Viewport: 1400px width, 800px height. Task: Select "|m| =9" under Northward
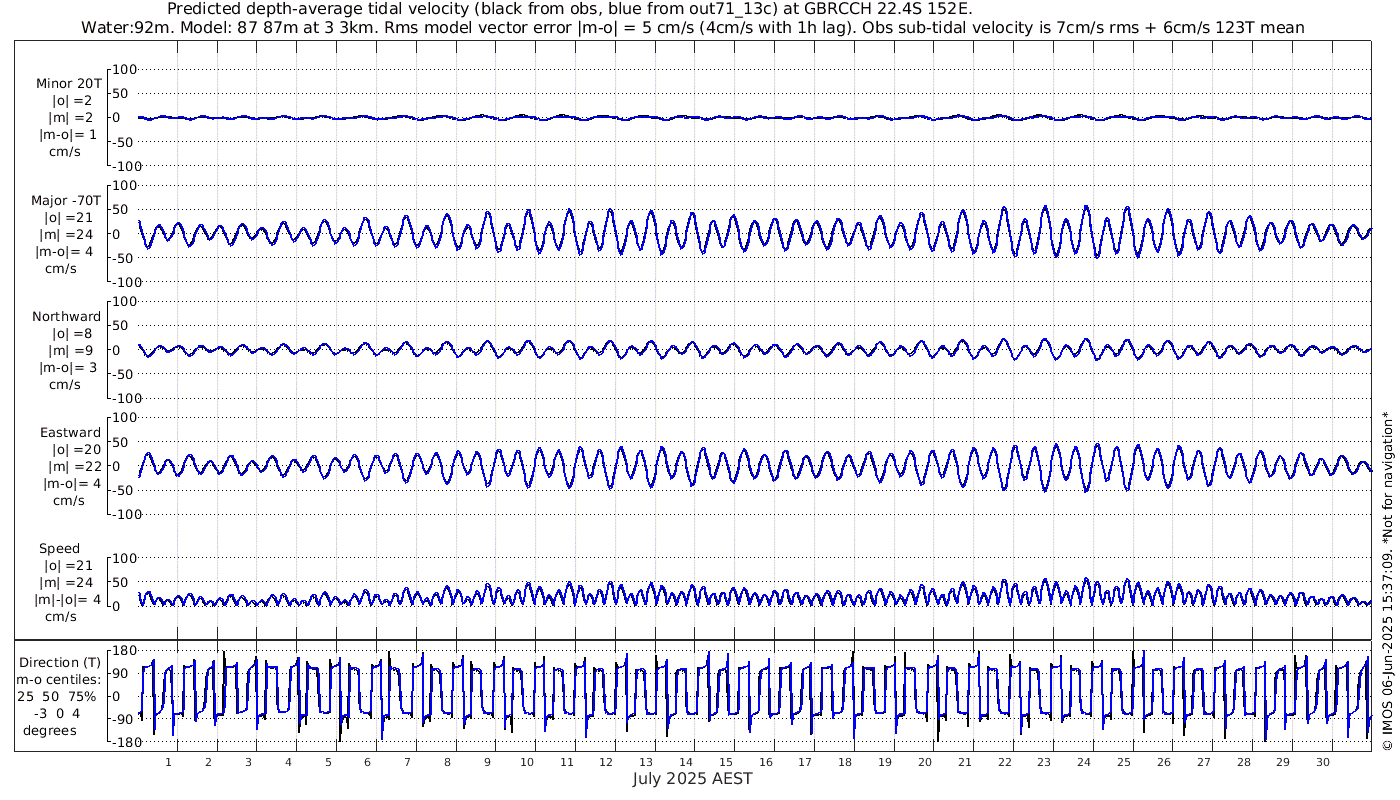(x=70, y=351)
